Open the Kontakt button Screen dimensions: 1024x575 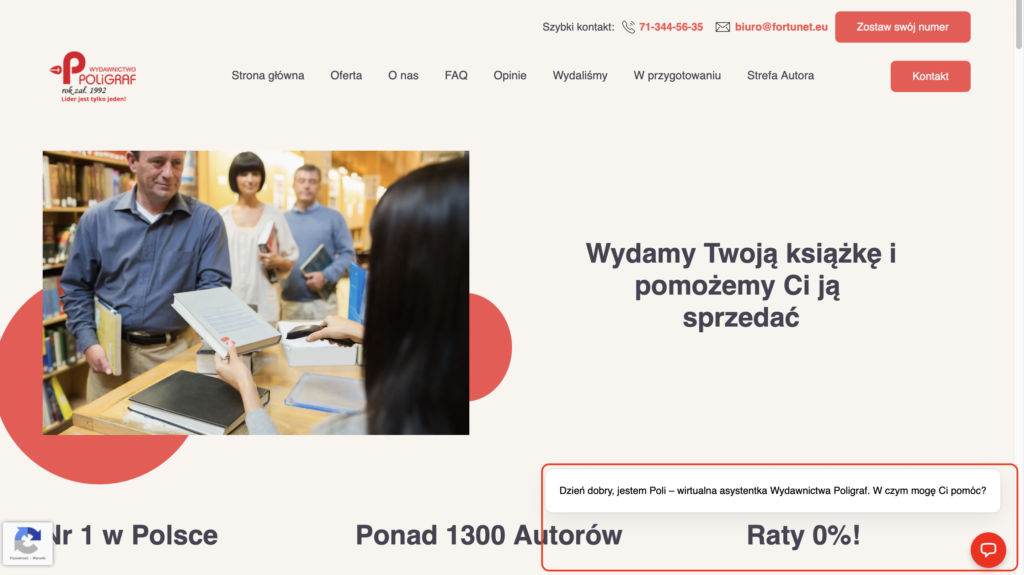[x=930, y=76]
